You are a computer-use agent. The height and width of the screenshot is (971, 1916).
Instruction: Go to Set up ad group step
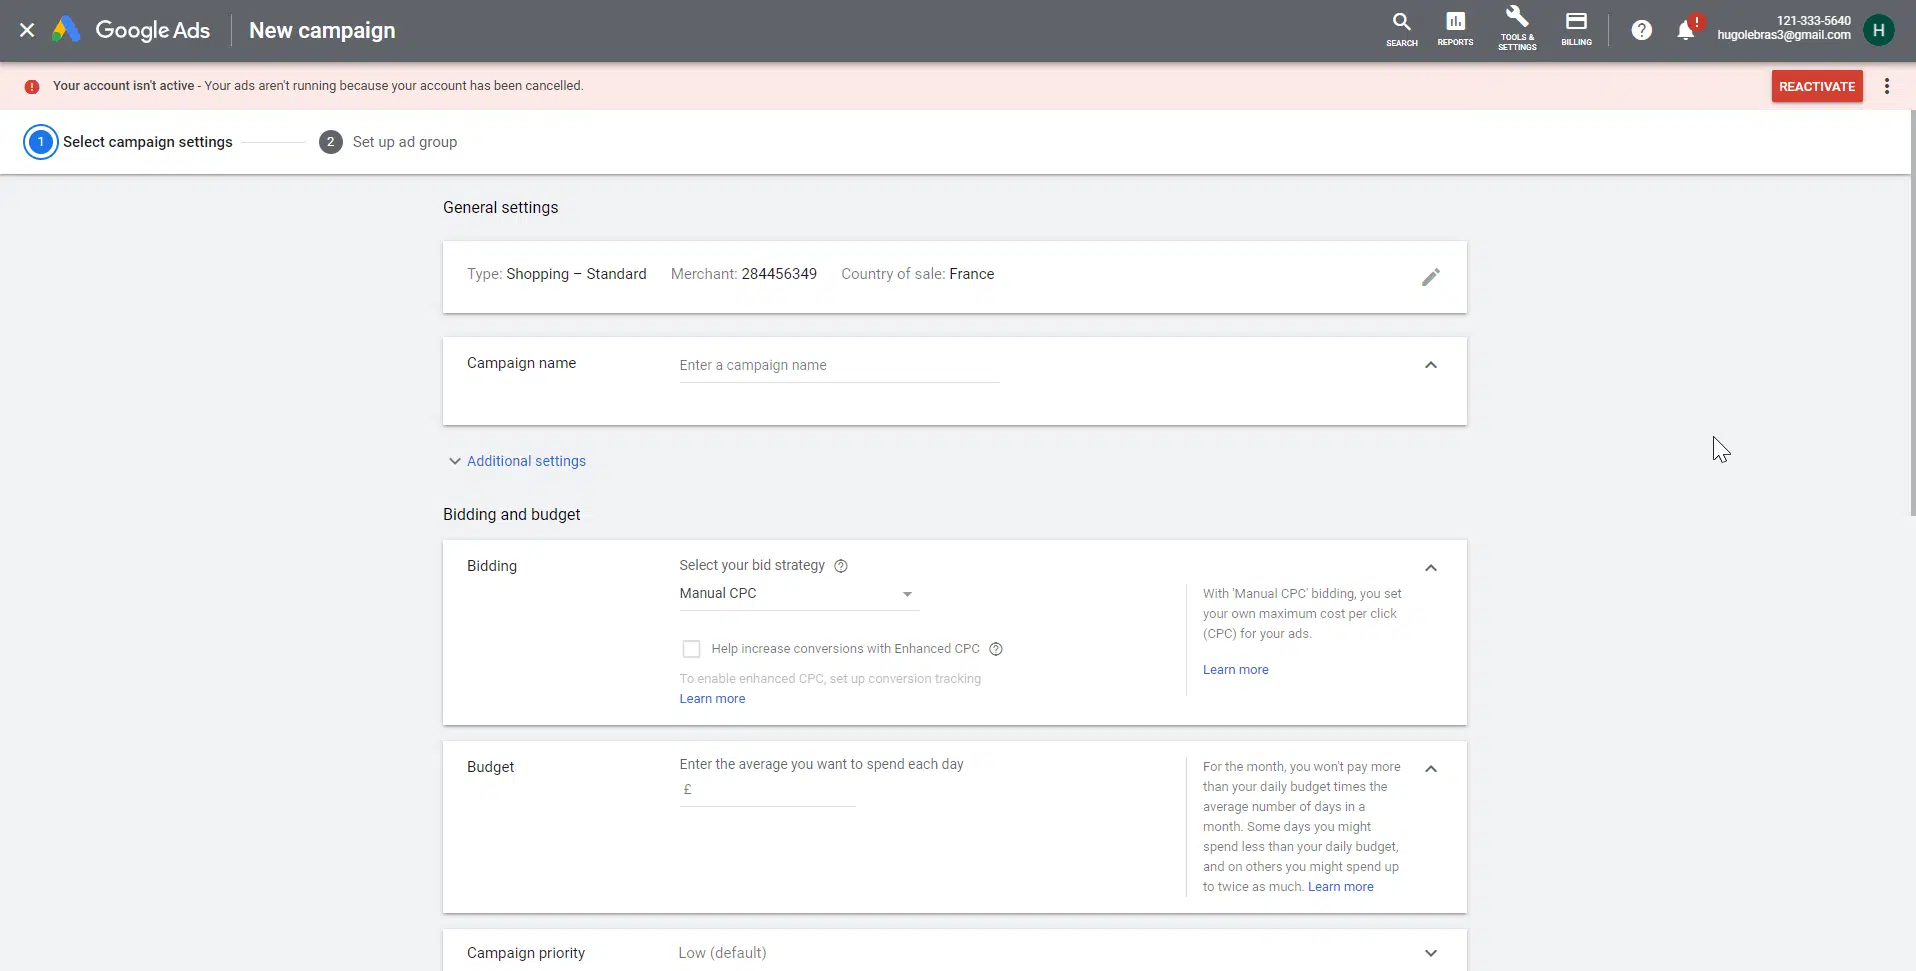388,142
